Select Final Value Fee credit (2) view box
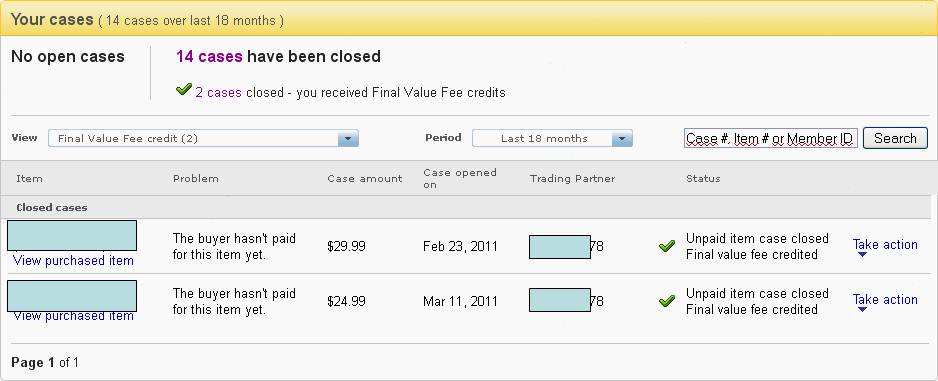 point(203,139)
